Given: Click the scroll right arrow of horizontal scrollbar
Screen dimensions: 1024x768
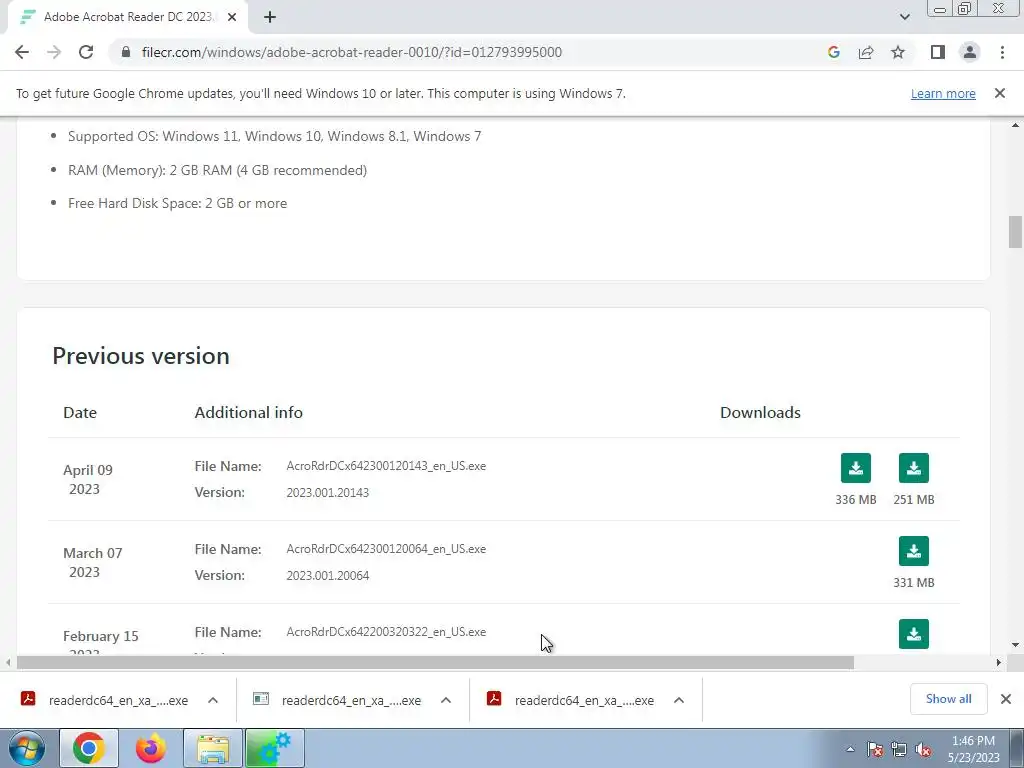Looking at the screenshot, I should [999, 662].
